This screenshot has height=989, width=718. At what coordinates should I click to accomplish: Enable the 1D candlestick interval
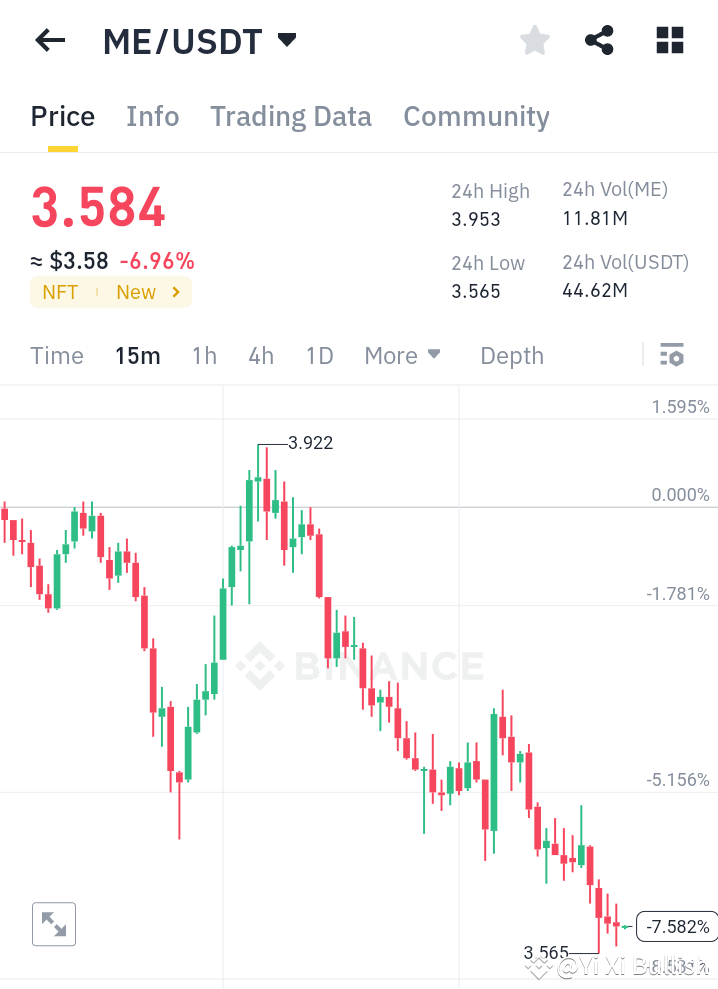coord(319,355)
